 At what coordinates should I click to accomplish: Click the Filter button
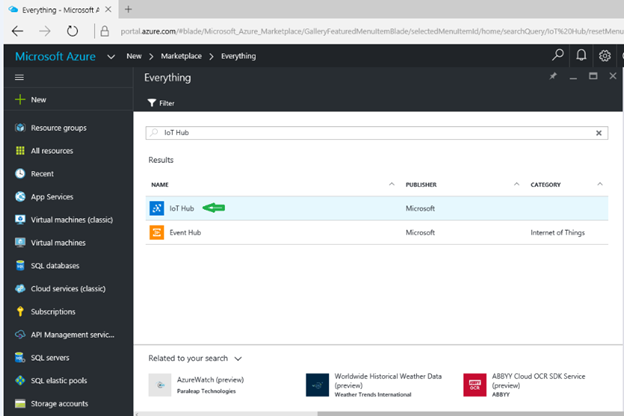pos(160,103)
